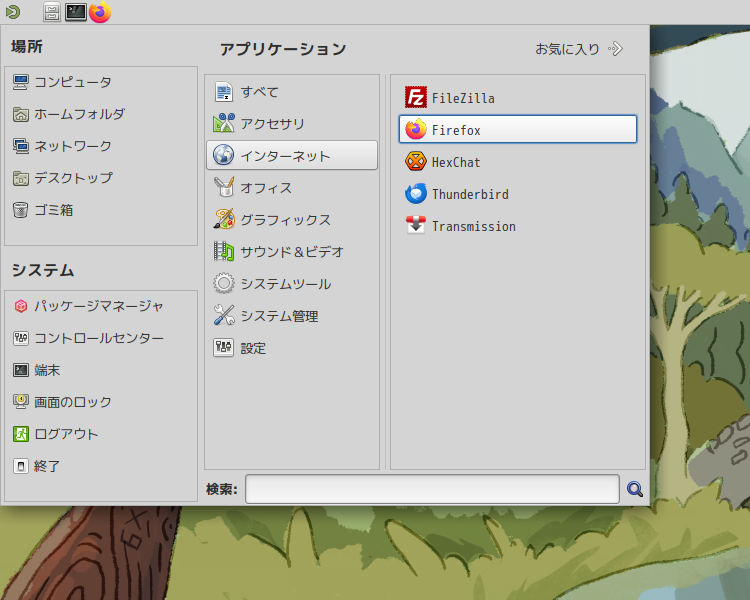Select システム管理 category
This screenshot has width=750, height=600.
coord(292,316)
